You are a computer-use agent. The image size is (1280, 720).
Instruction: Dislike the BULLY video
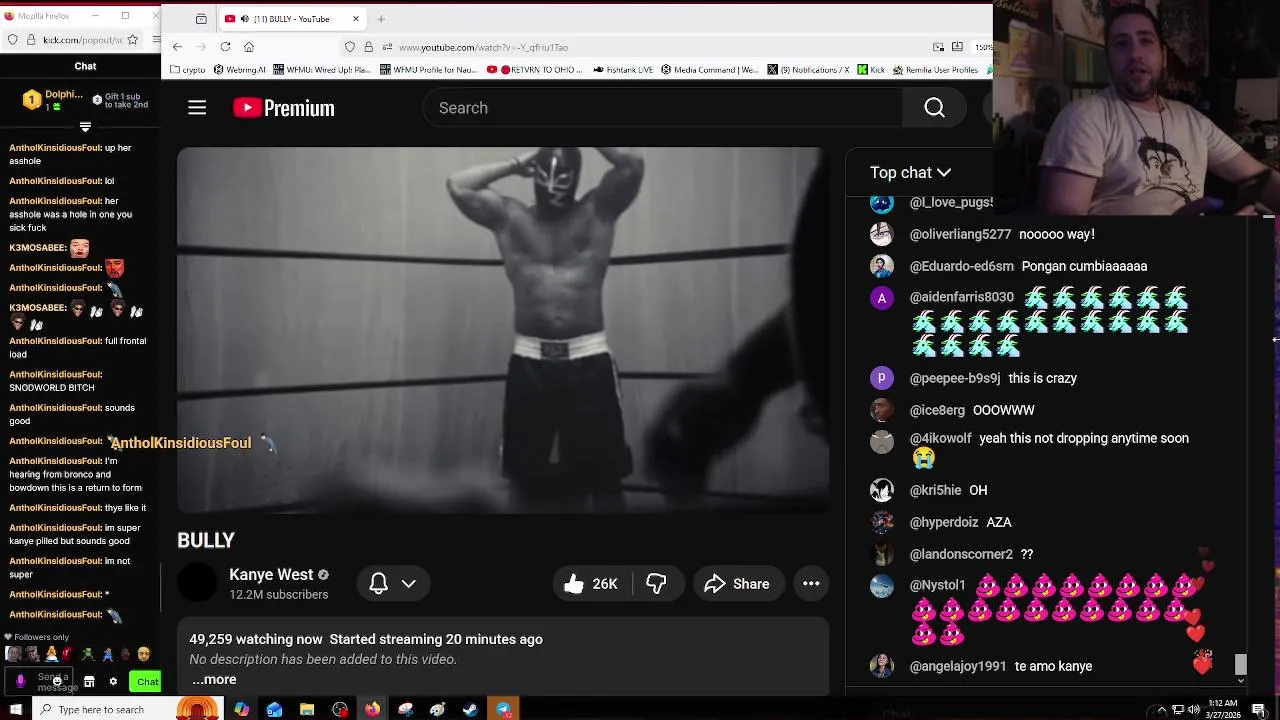tap(656, 584)
